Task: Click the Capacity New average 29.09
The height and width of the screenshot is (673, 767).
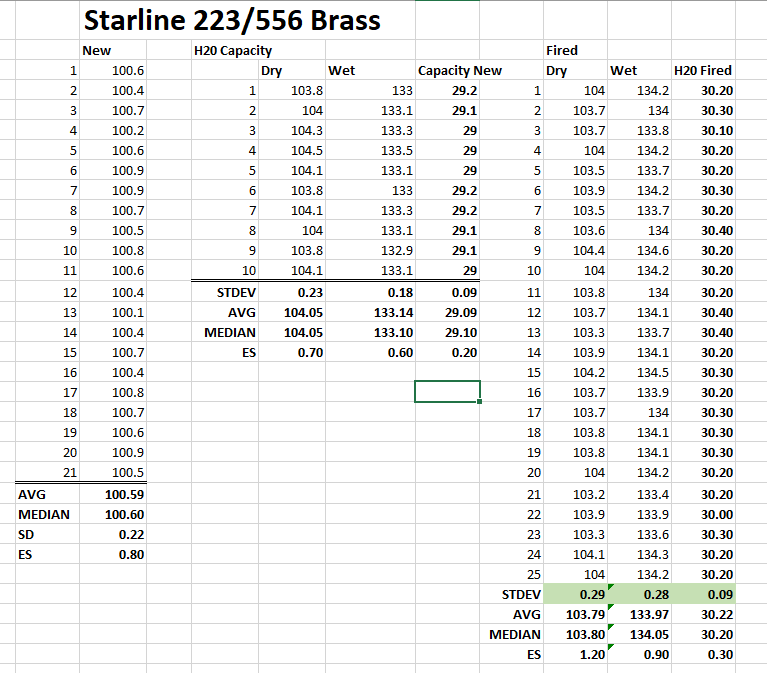Action: point(447,313)
